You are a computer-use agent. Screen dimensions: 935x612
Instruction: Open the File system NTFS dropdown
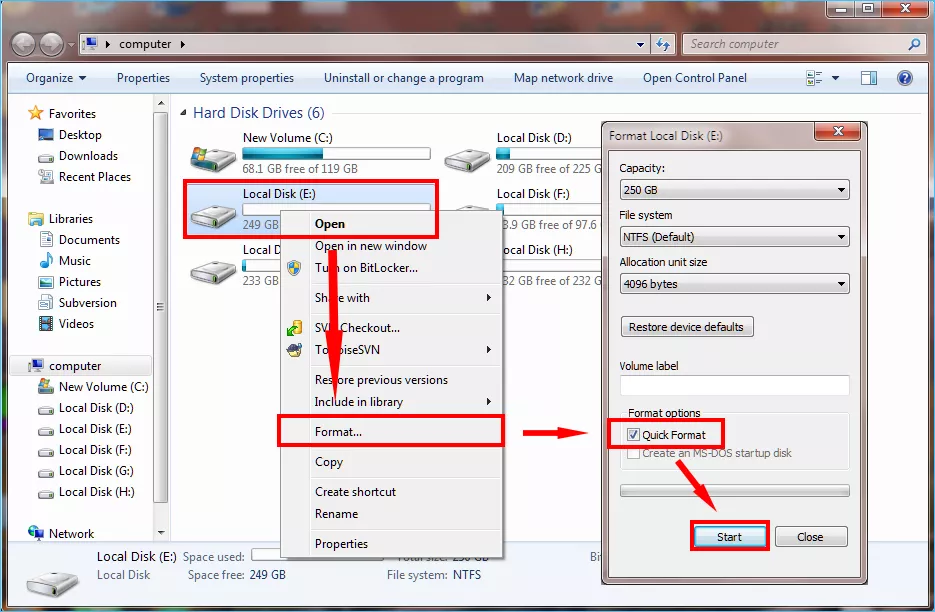[735, 237]
